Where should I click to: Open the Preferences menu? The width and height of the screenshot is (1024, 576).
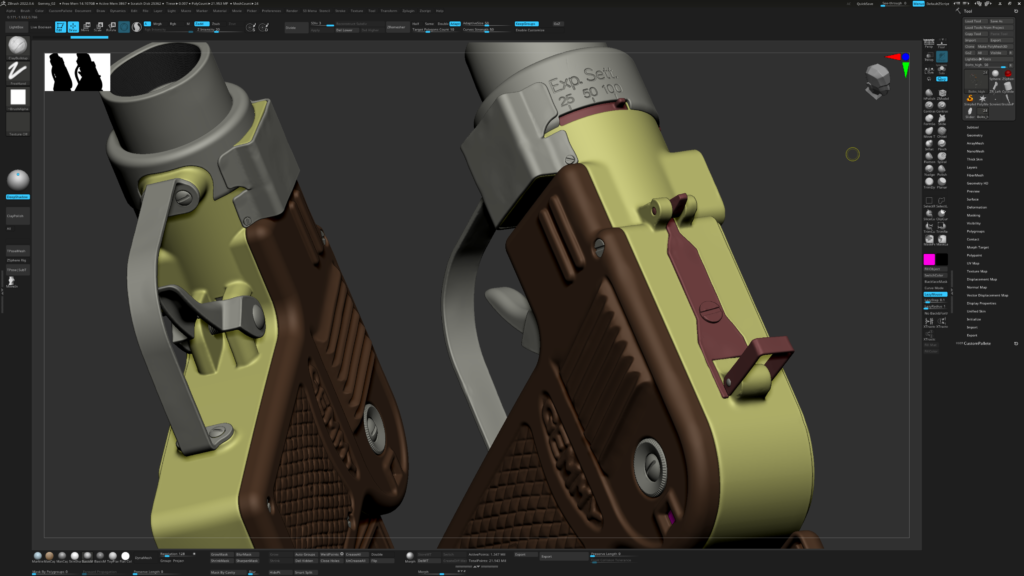(x=272, y=11)
